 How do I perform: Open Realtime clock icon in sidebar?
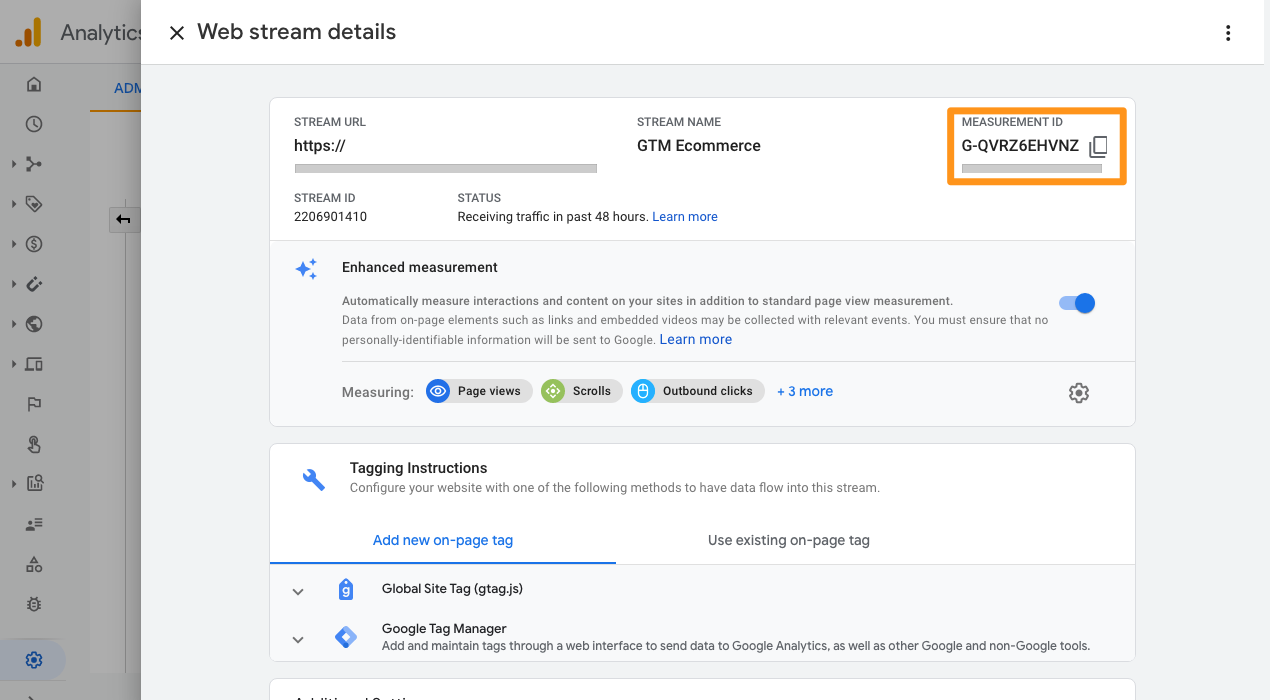click(34, 124)
